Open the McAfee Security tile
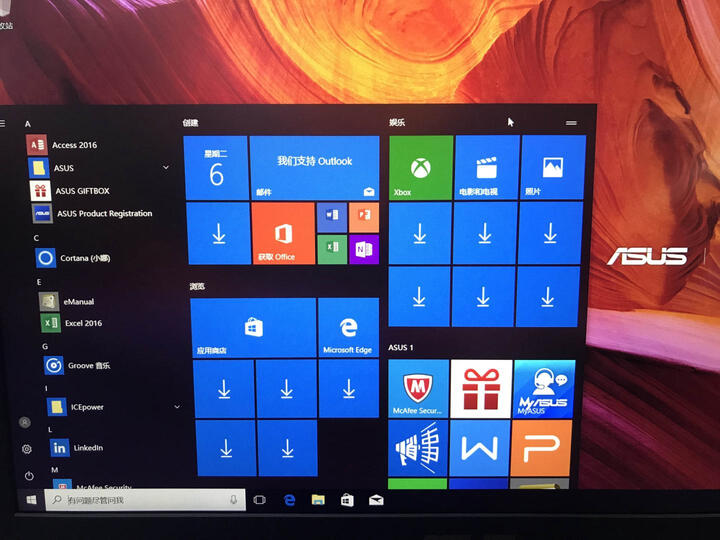This screenshot has width=720, height=540. [x=418, y=388]
